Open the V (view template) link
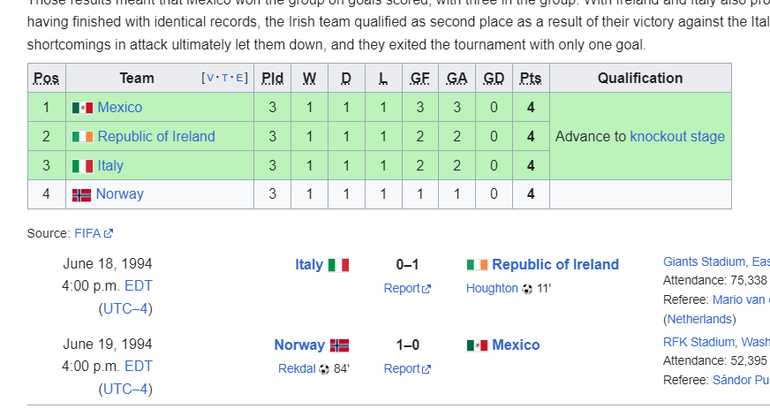Image resolution: width=770 pixels, height=409 pixels. [x=210, y=78]
